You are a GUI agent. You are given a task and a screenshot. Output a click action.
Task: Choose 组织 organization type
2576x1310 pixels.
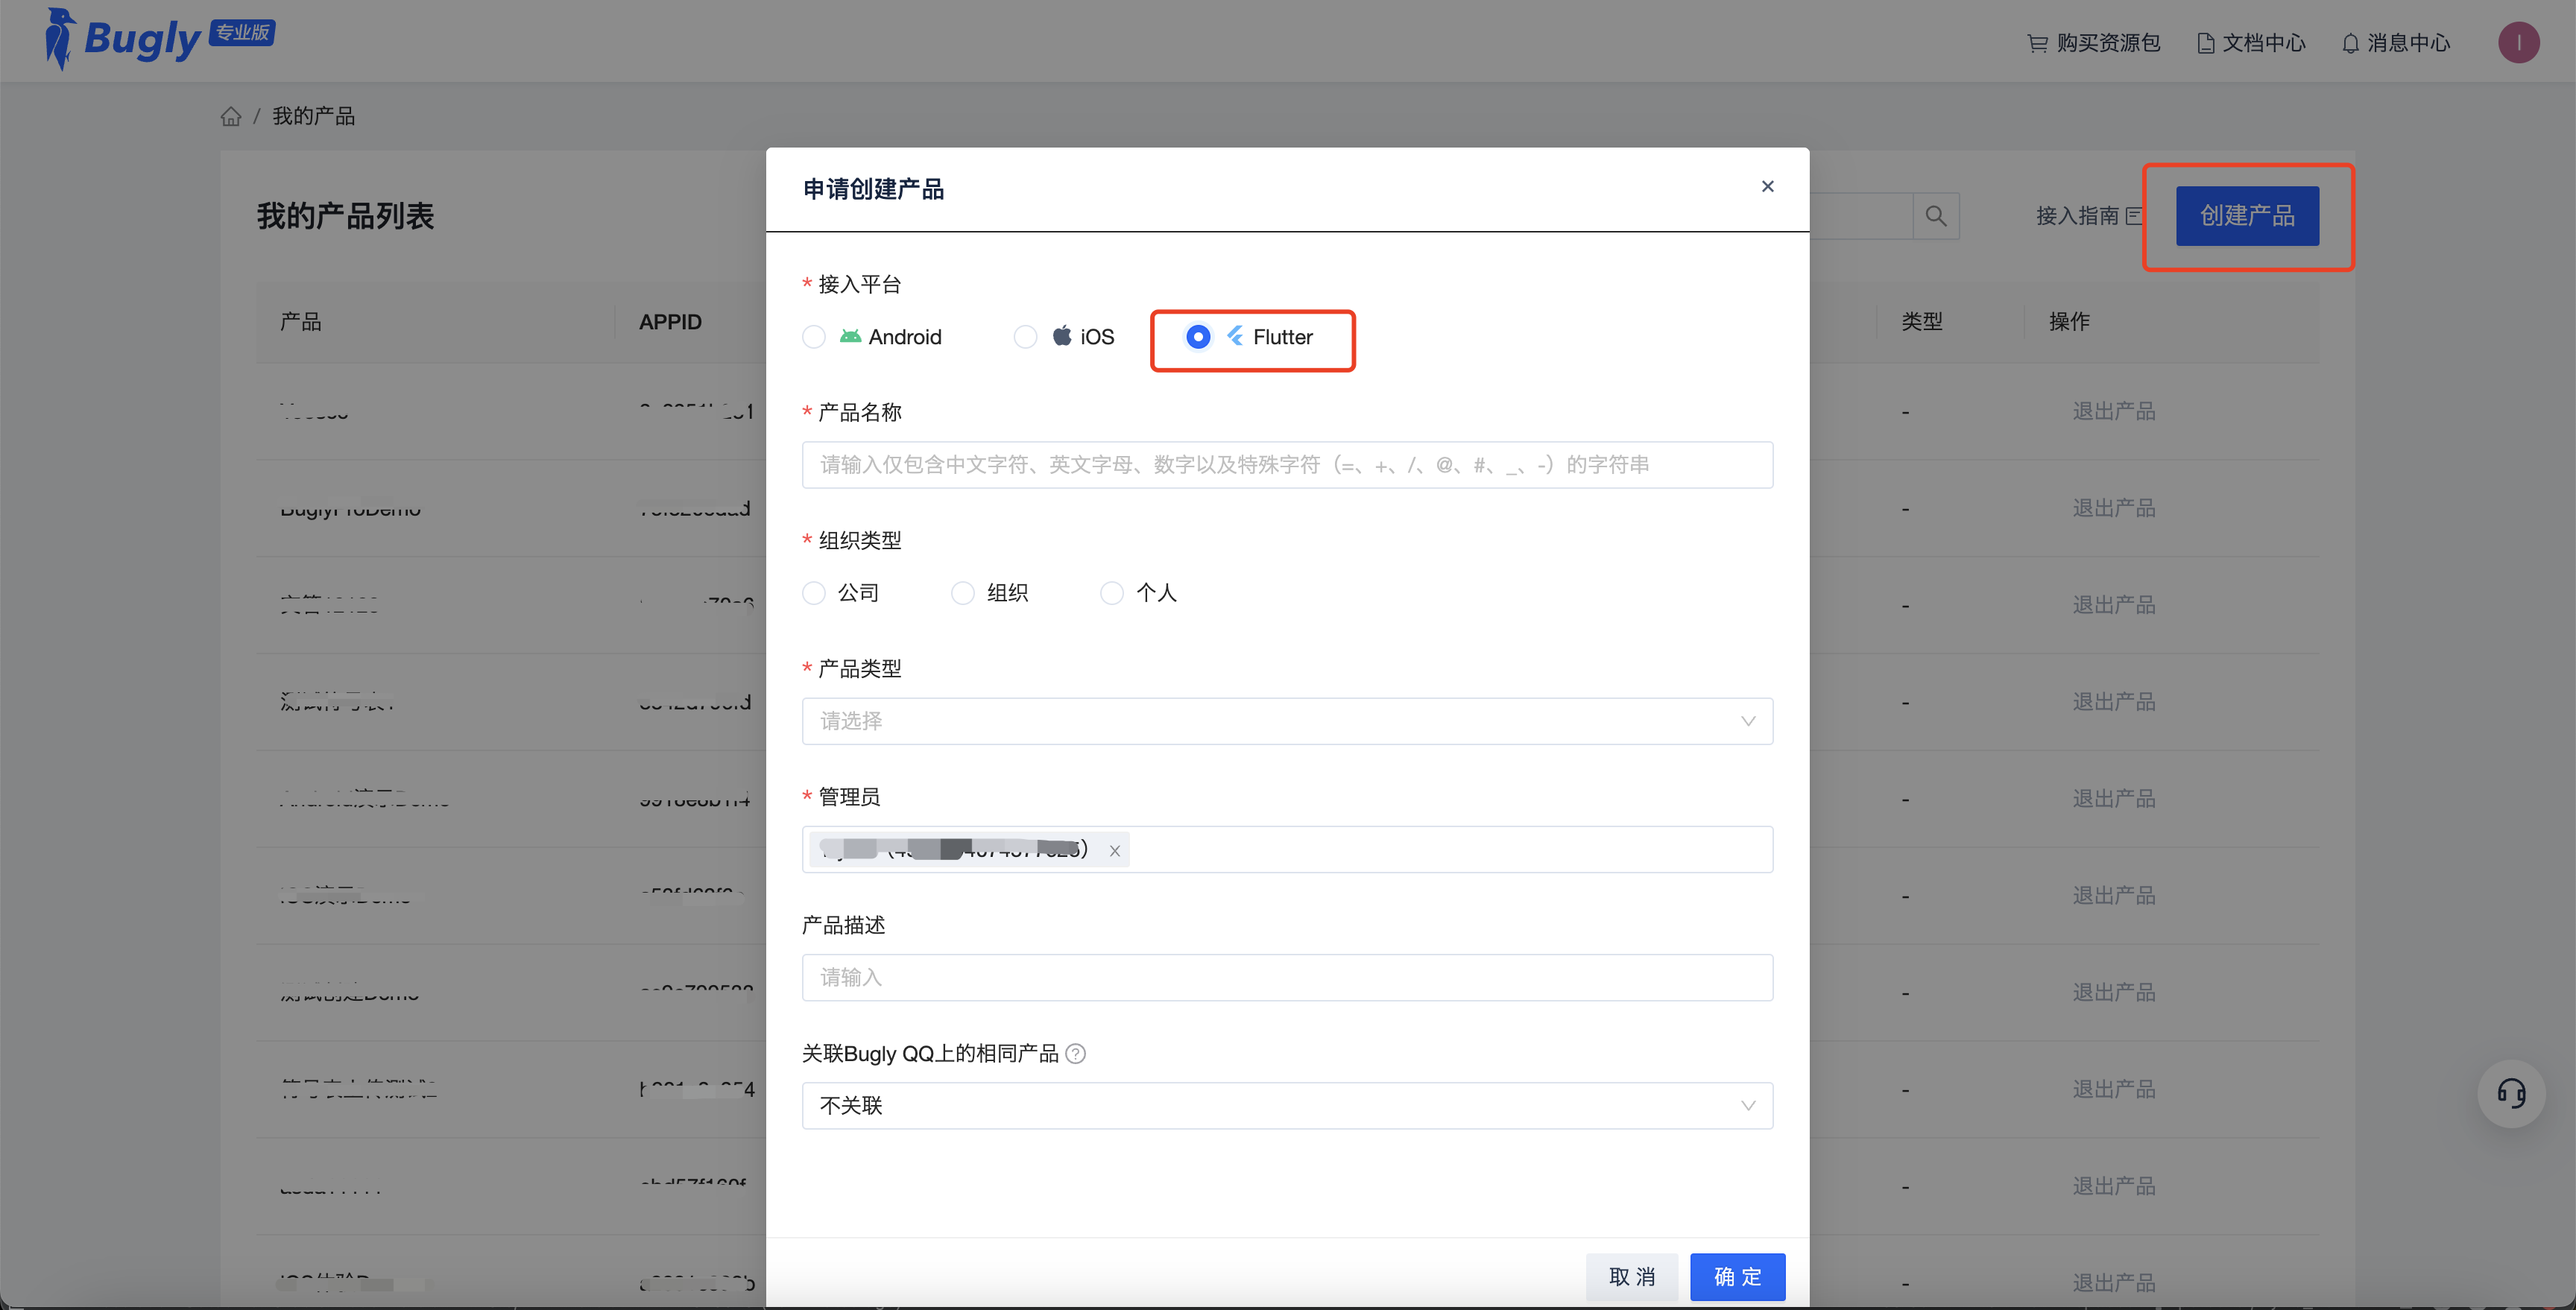pyautogui.click(x=962, y=593)
